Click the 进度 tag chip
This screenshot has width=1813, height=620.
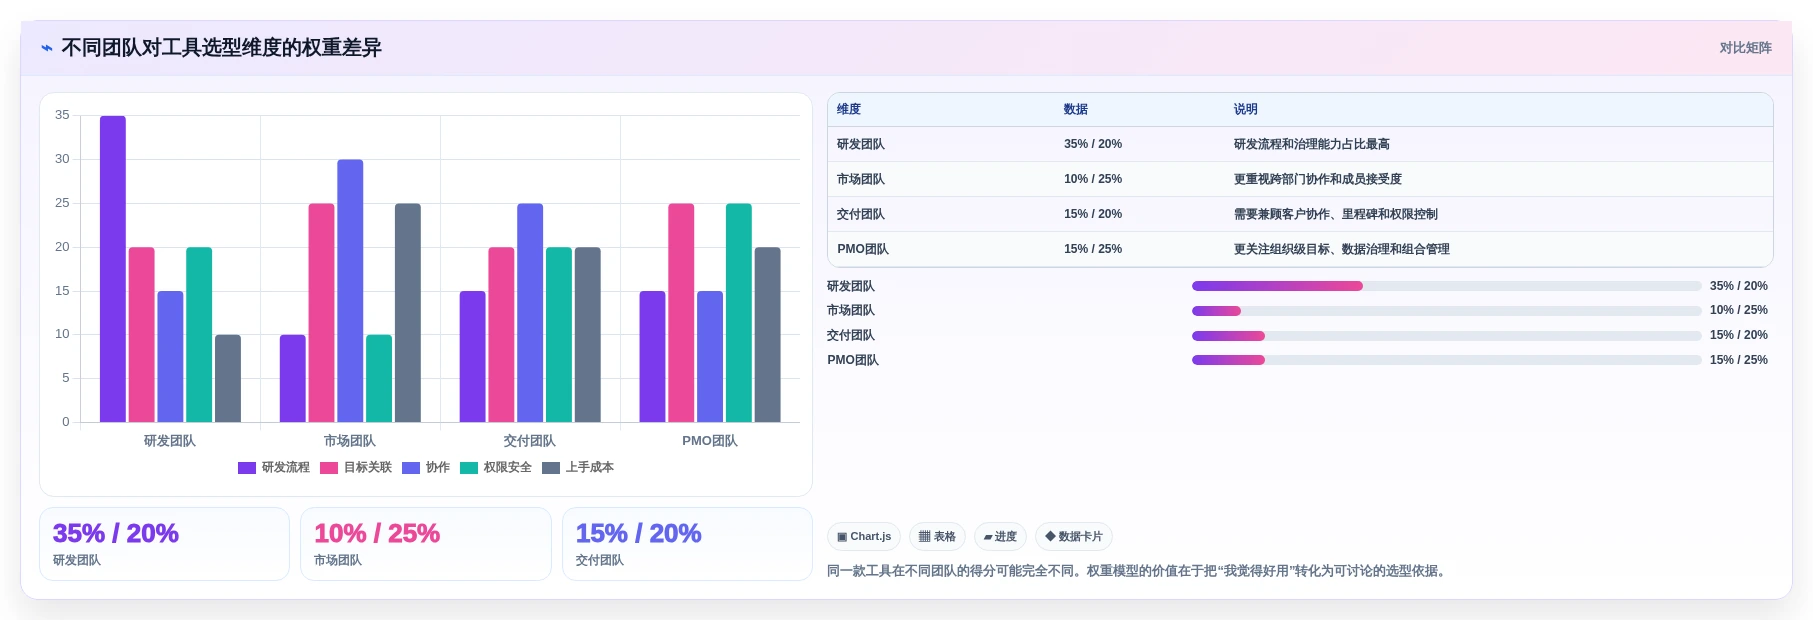coord(1000,537)
